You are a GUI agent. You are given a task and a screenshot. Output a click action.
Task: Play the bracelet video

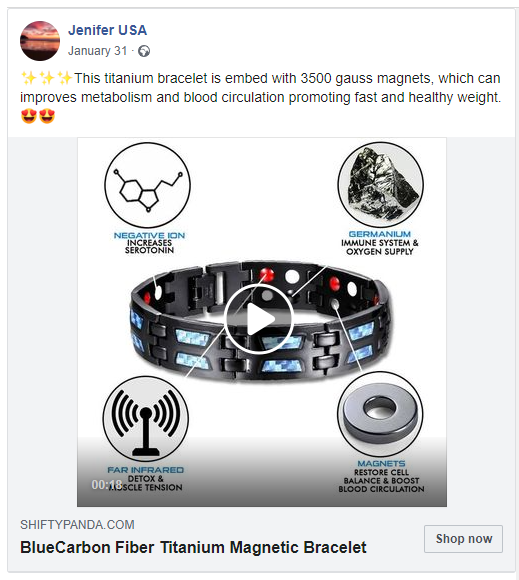pos(258,319)
